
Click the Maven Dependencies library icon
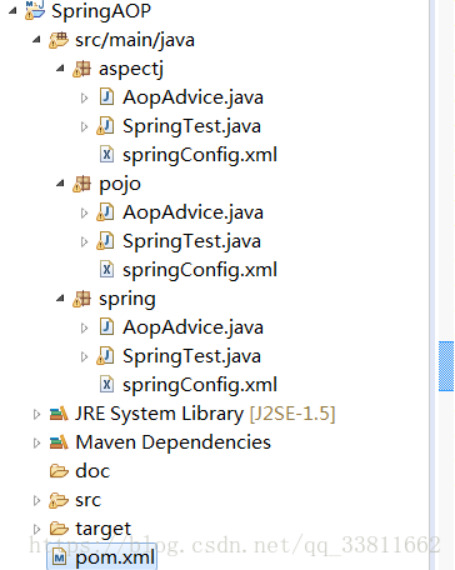point(59,442)
